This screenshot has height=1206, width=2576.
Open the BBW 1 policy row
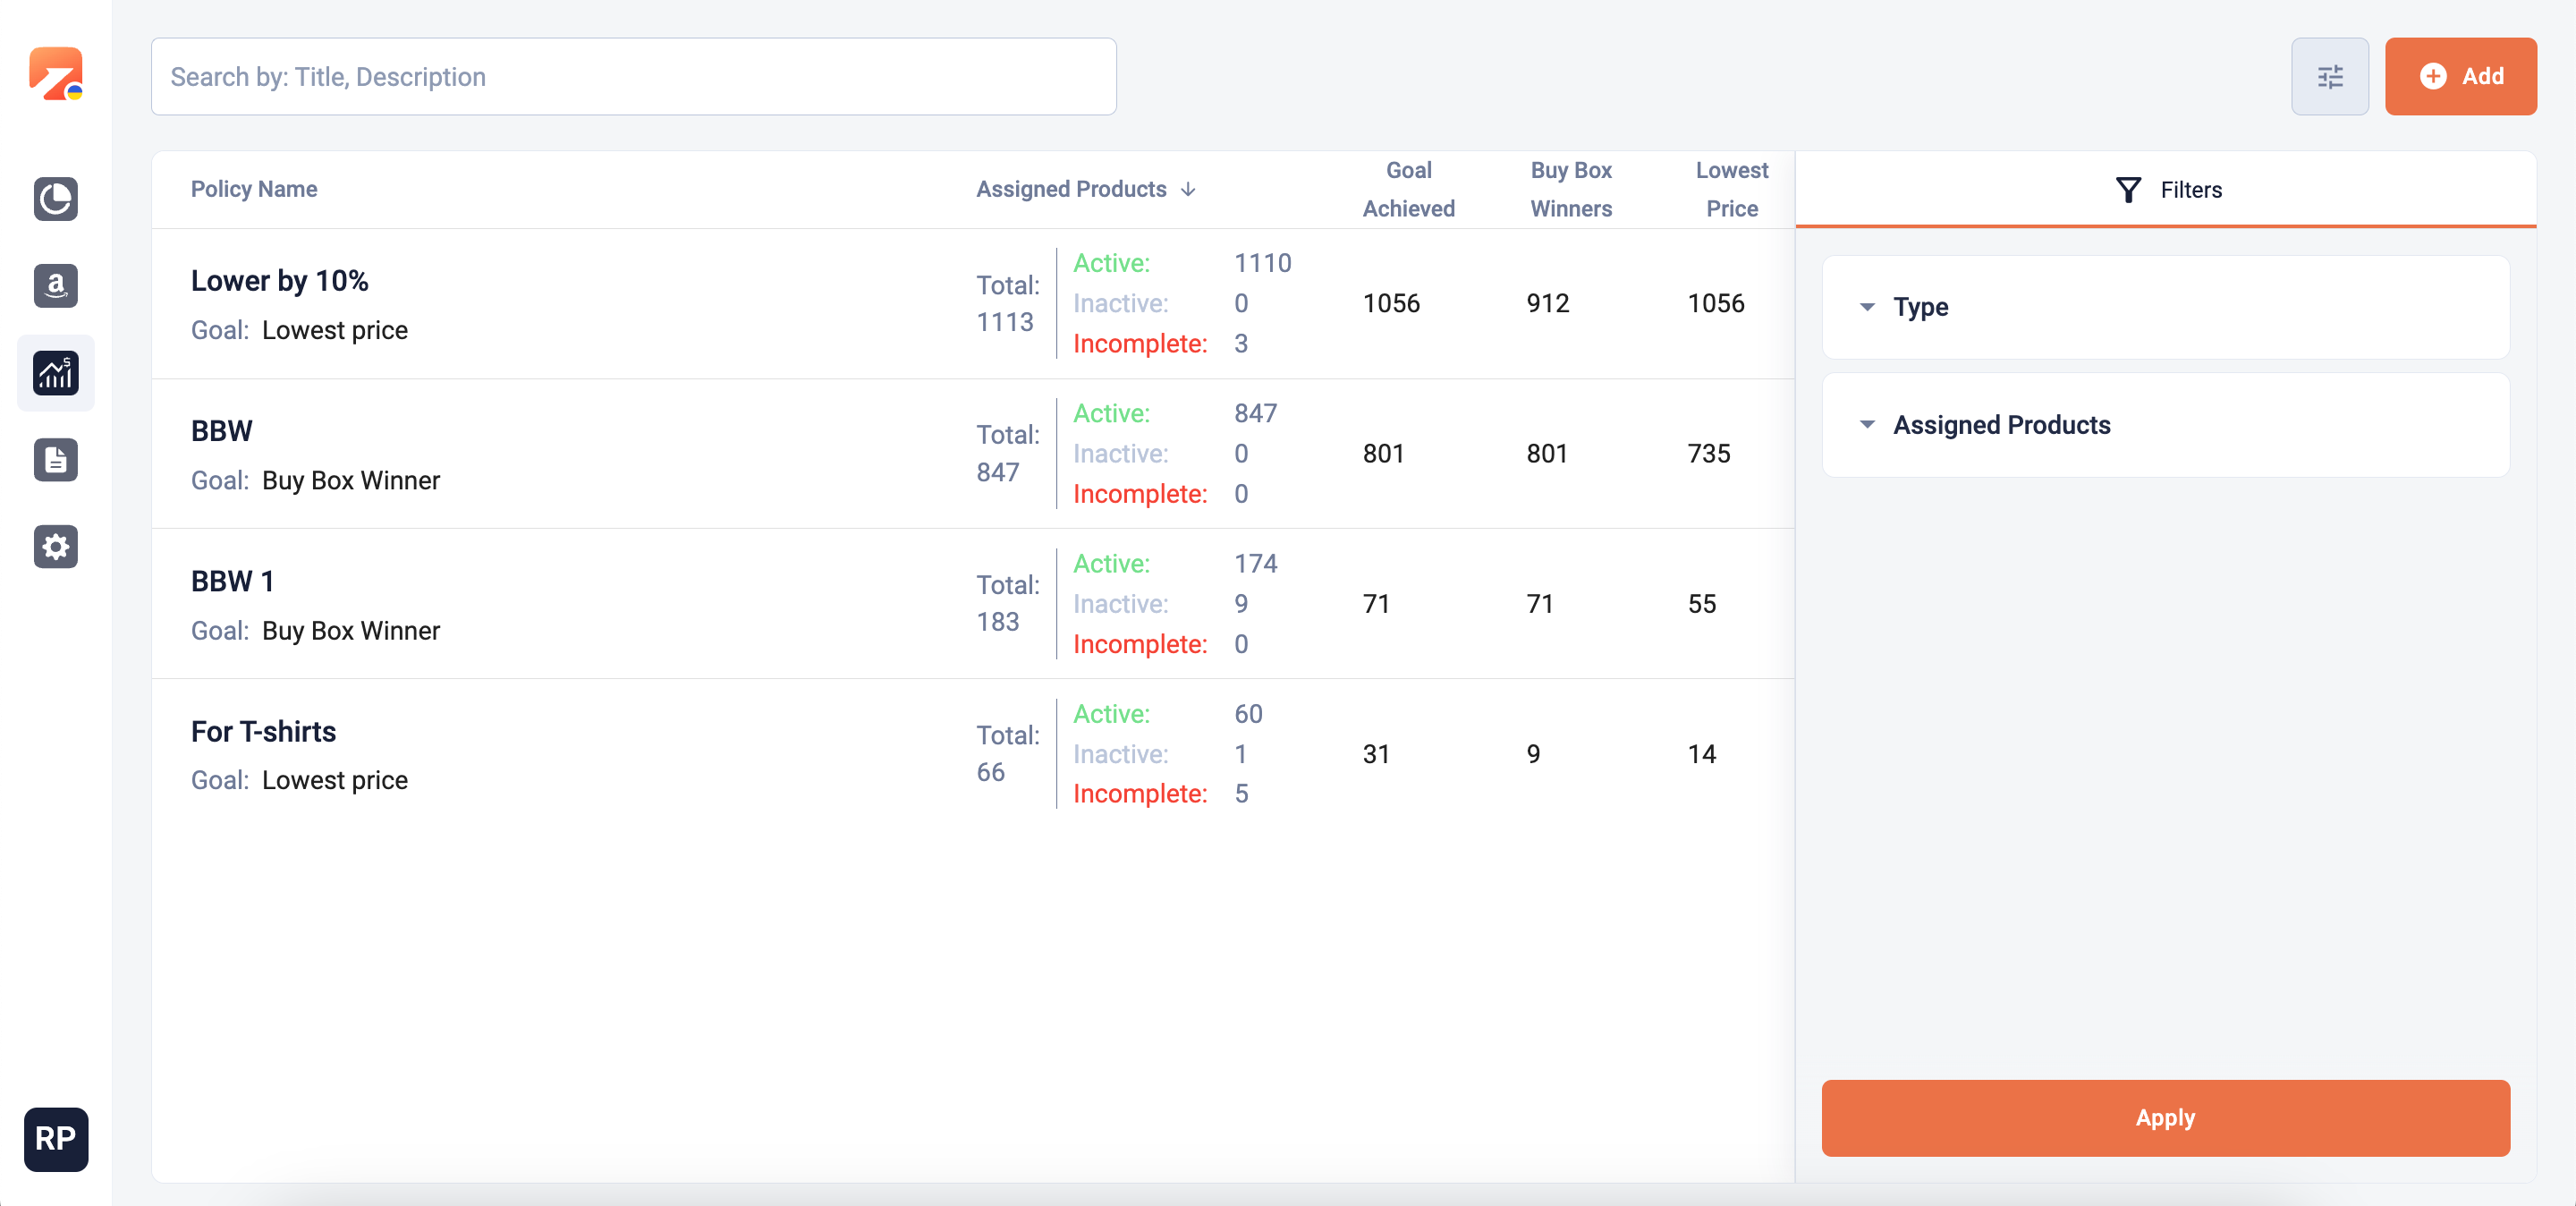pyautogui.click(x=232, y=582)
